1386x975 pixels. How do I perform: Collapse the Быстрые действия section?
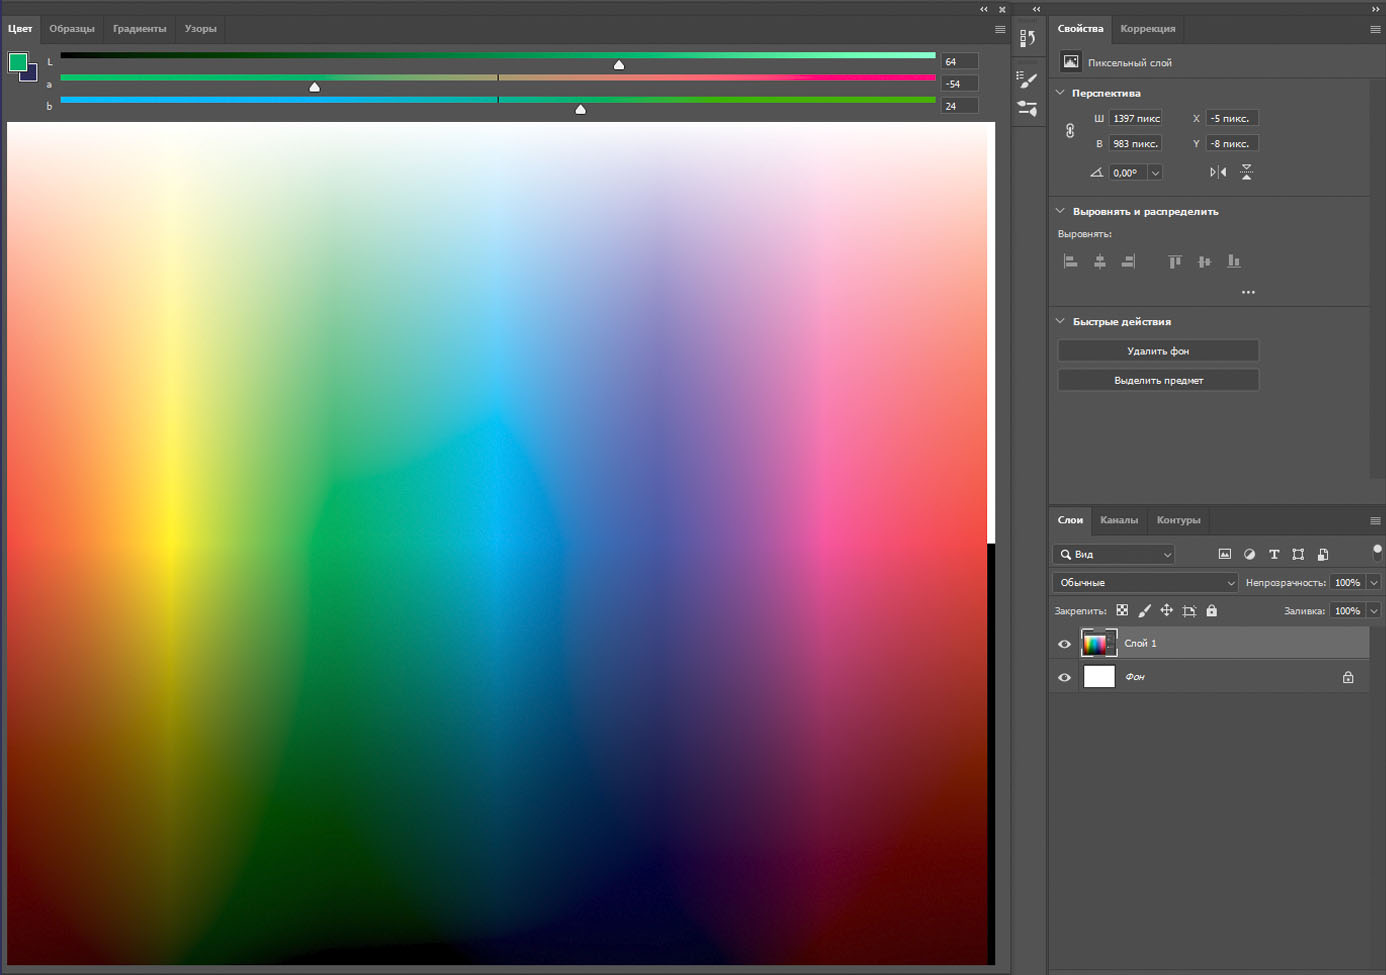coord(1060,321)
